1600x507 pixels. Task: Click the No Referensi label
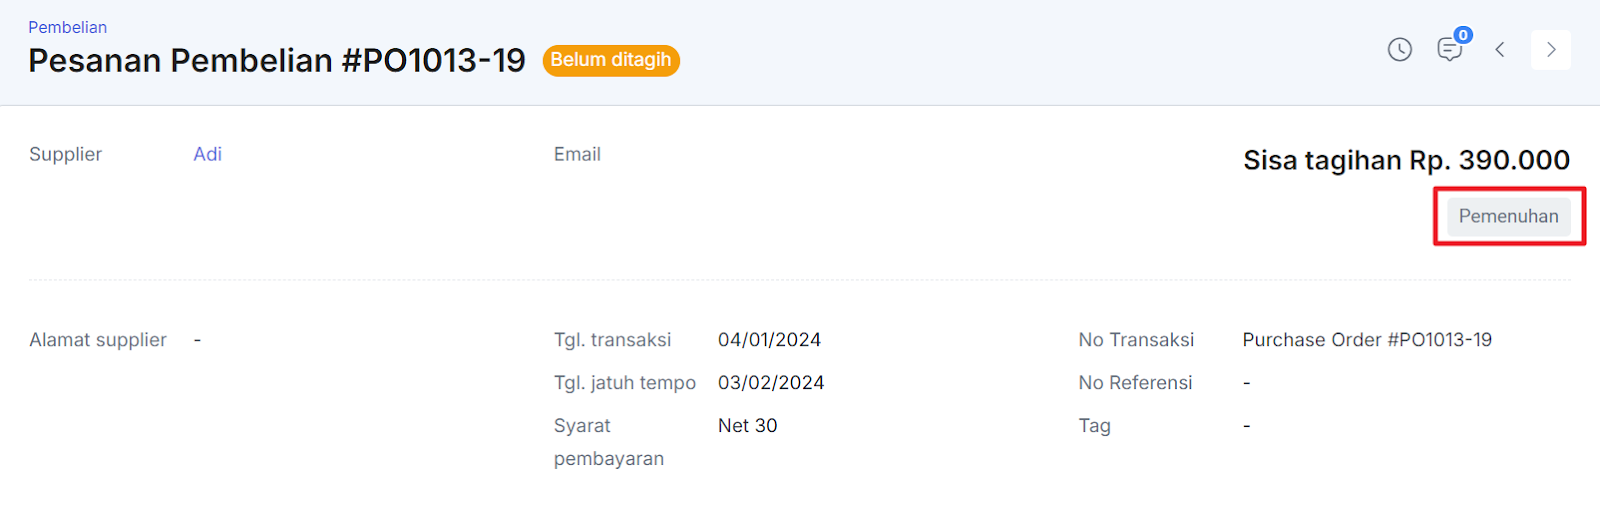(x=1135, y=383)
